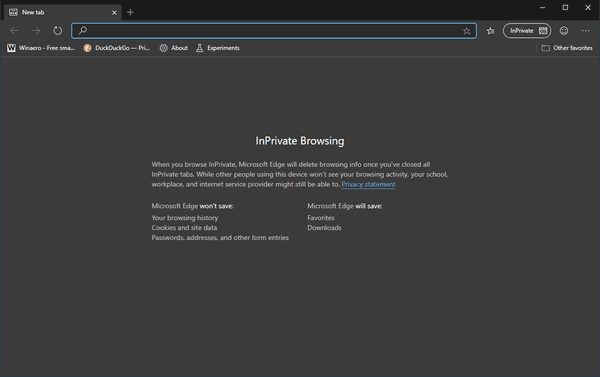Expand the Other favorites folder
The image size is (600, 377).
pos(567,48)
